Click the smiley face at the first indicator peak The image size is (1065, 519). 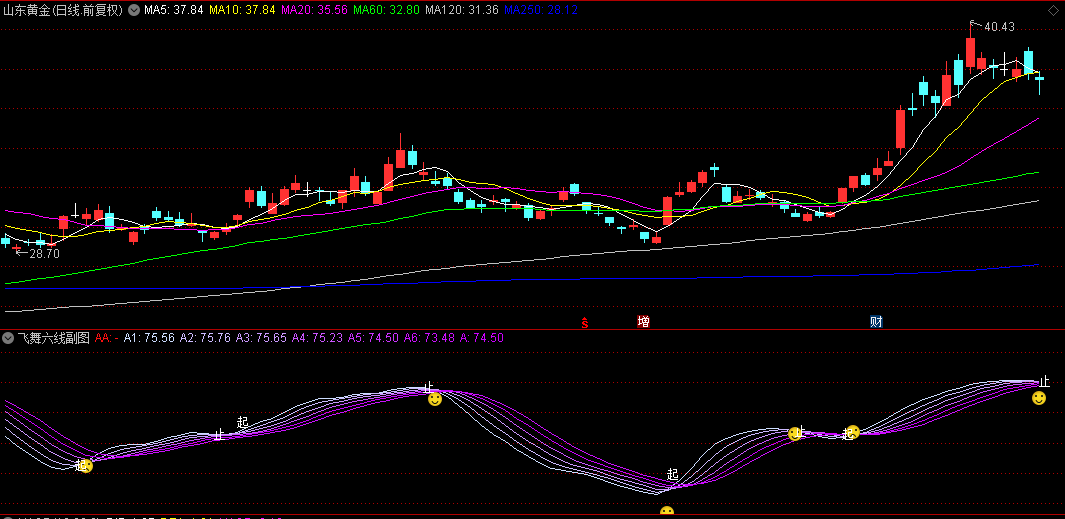click(x=435, y=399)
